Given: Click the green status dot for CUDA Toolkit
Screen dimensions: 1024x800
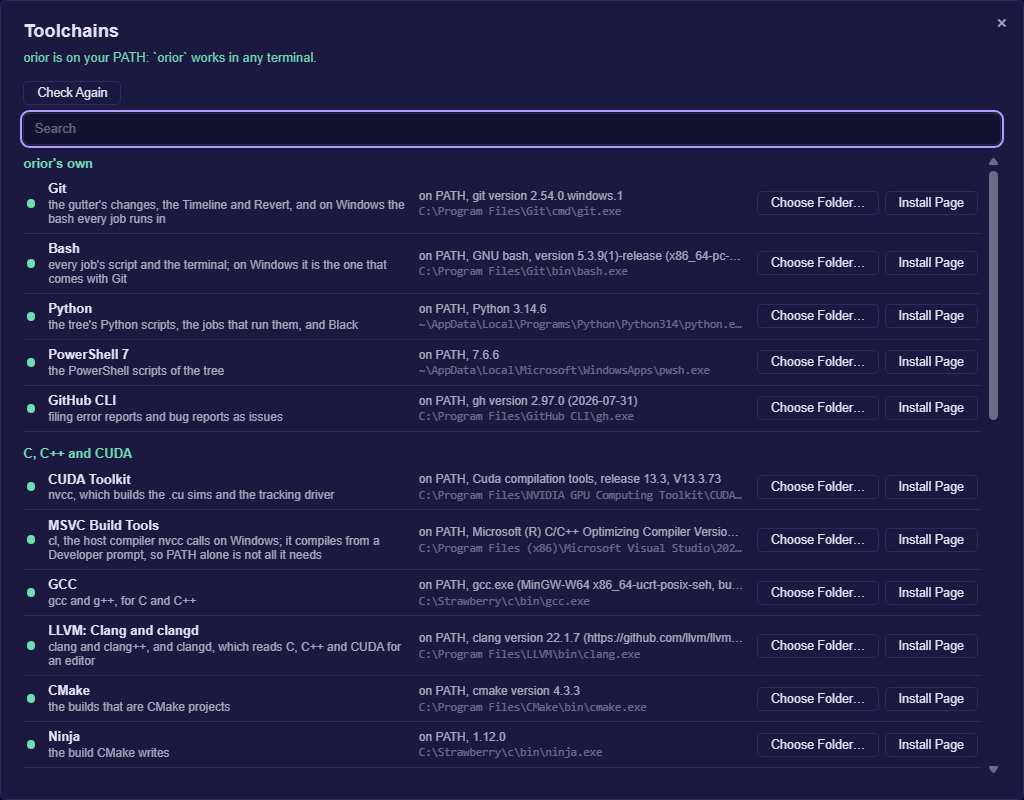Looking at the screenshot, I should pos(31,487).
